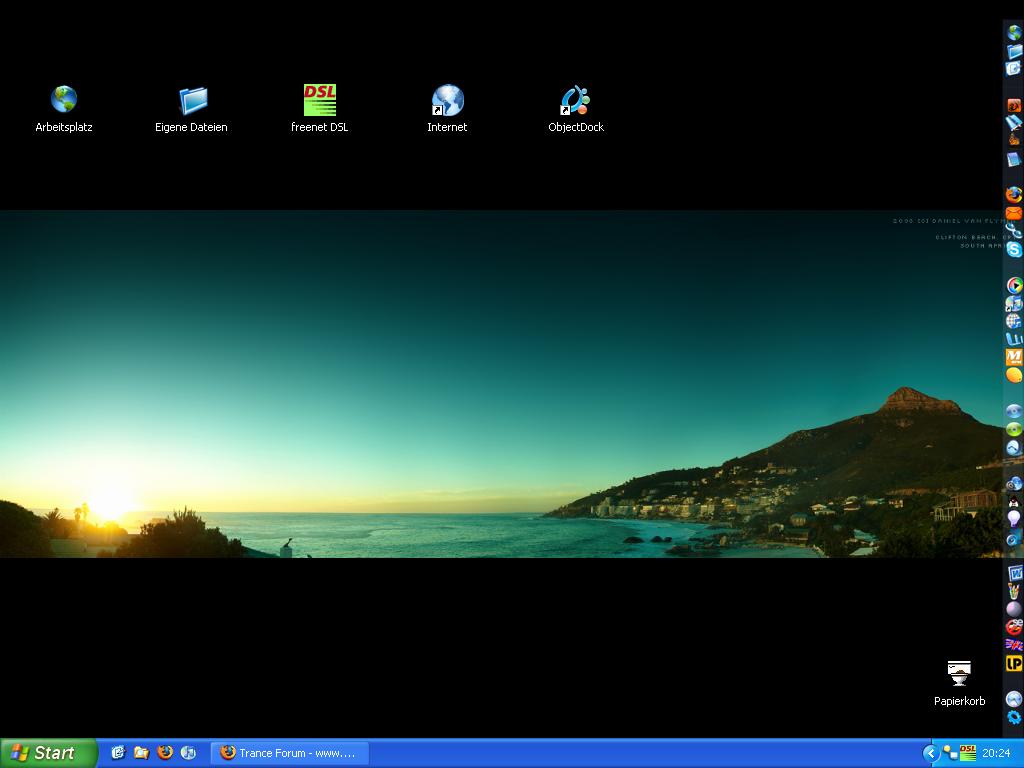Open the Eigene Dateien folder
Screen dimensions: 1024x768
192,100
